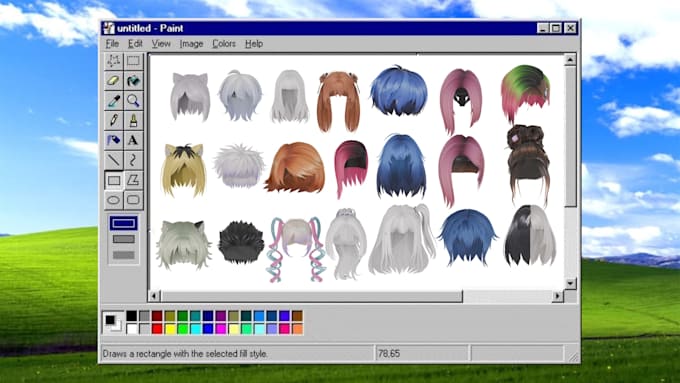Click the horizontal scrollbar right arrow
Viewport: 680px width, 383px height.
[x=558, y=296]
